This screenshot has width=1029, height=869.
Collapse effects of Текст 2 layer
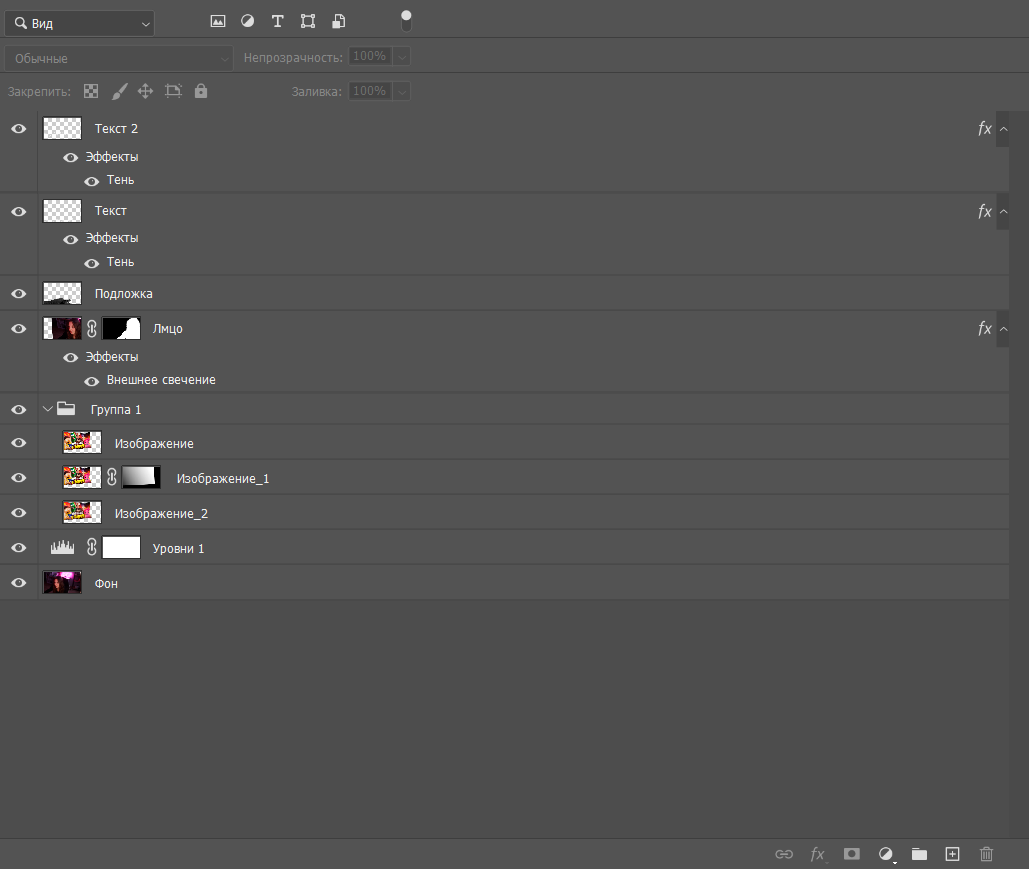click(x=1003, y=129)
